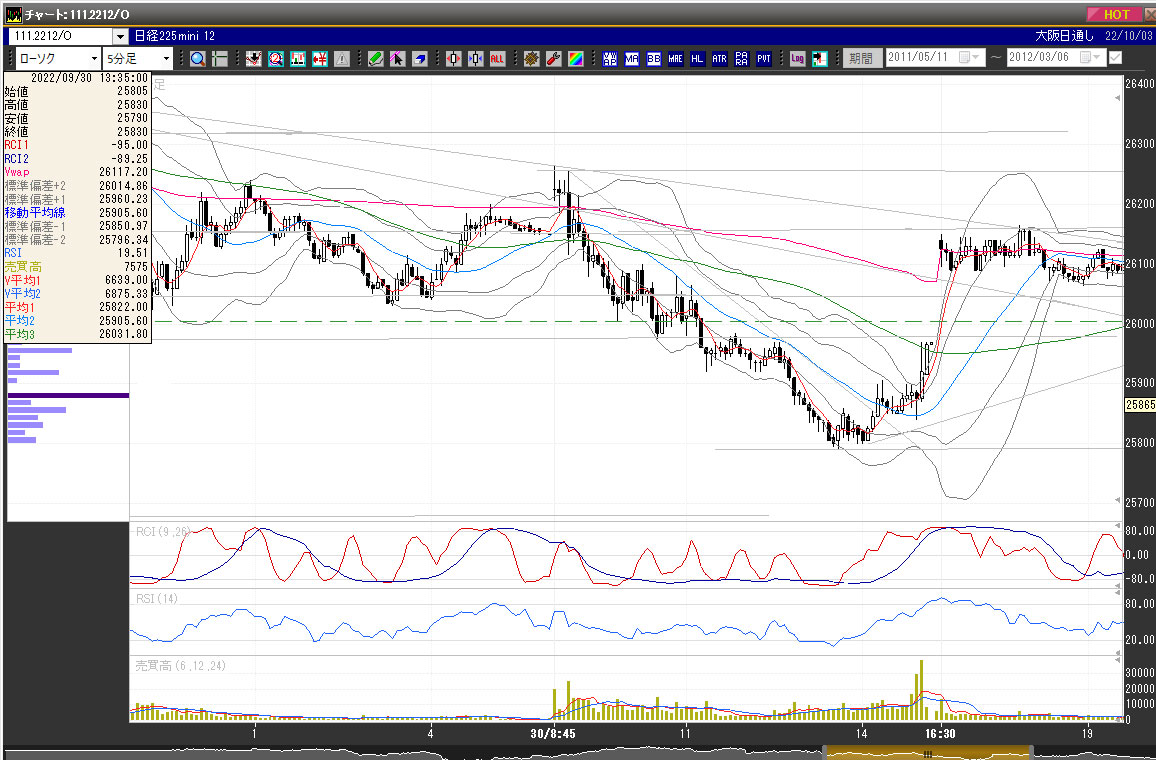Click the 終値 close price row

click(x=77, y=131)
